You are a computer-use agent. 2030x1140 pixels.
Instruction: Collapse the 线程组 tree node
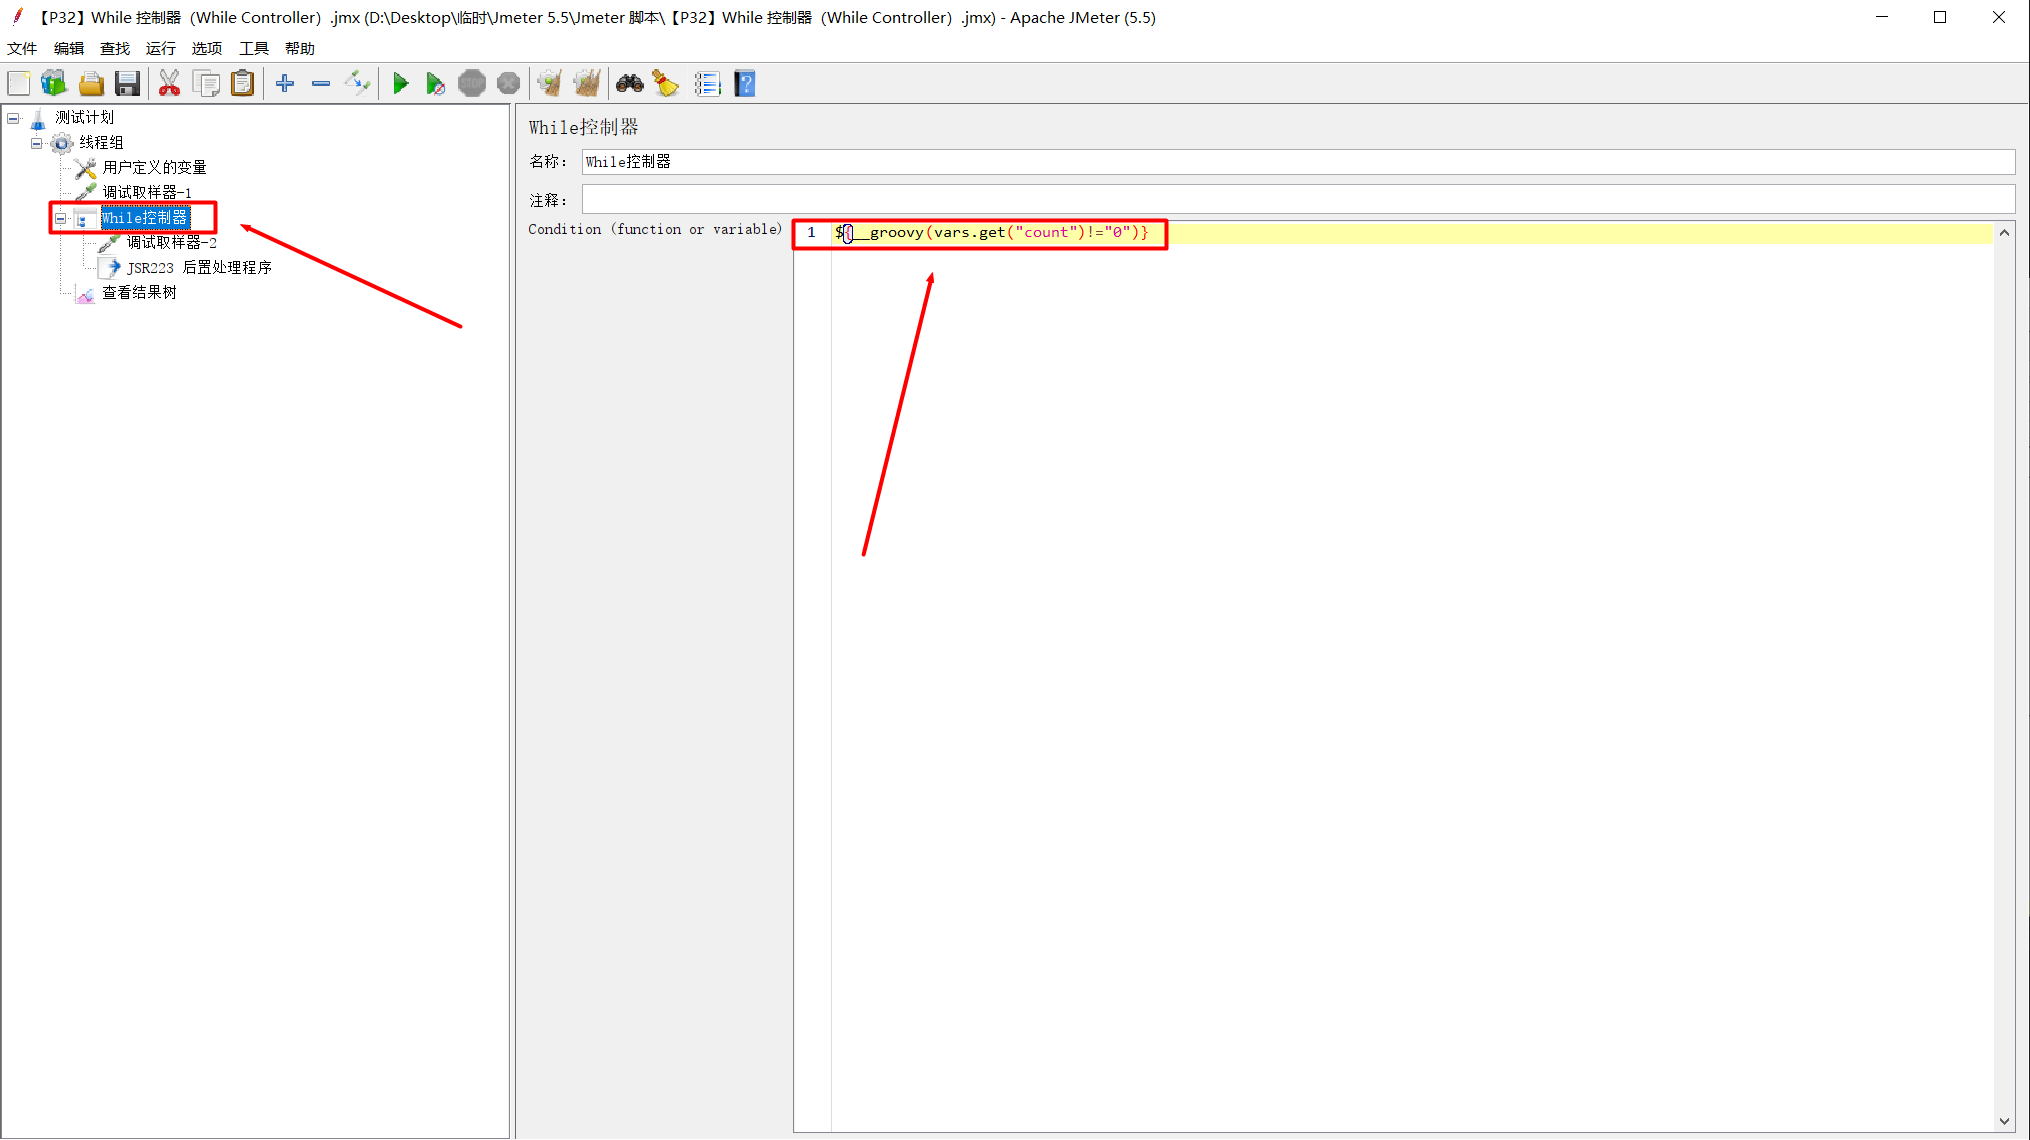coord(37,143)
